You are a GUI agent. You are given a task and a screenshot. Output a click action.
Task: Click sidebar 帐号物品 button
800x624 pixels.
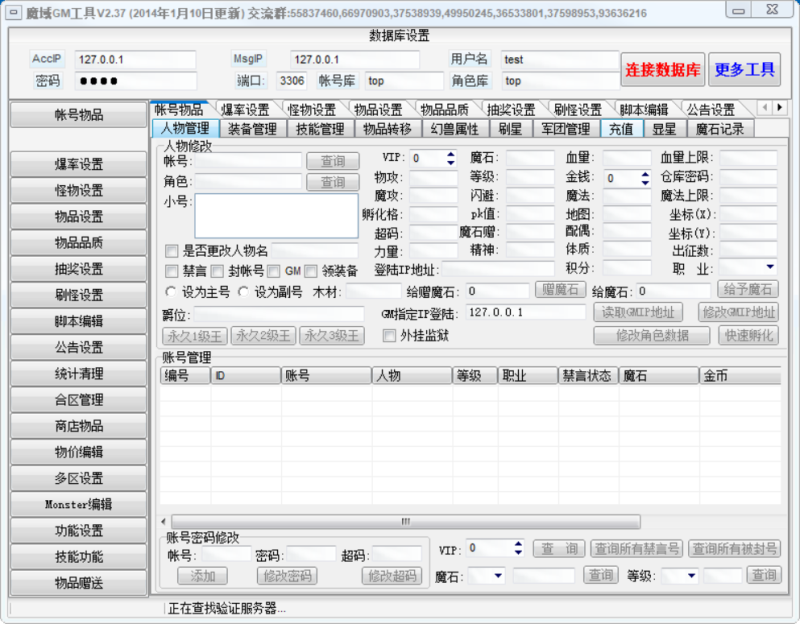(x=79, y=115)
